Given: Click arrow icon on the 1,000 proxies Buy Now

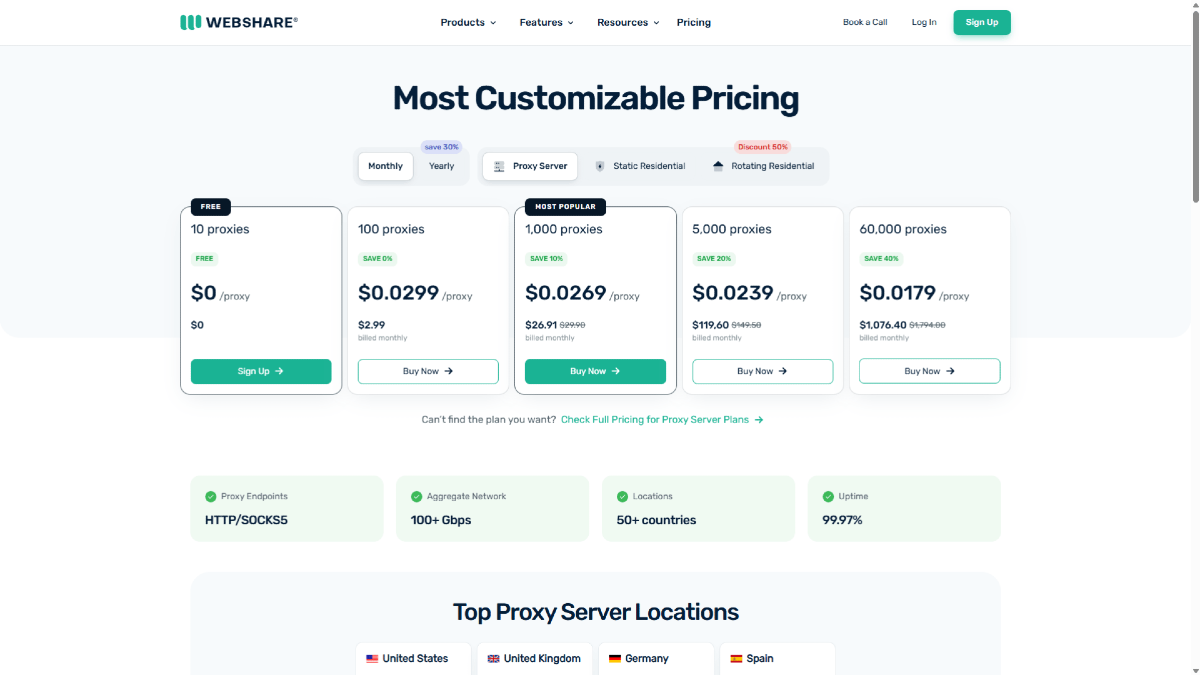Looking at the screenshot, I should [616, 371].
